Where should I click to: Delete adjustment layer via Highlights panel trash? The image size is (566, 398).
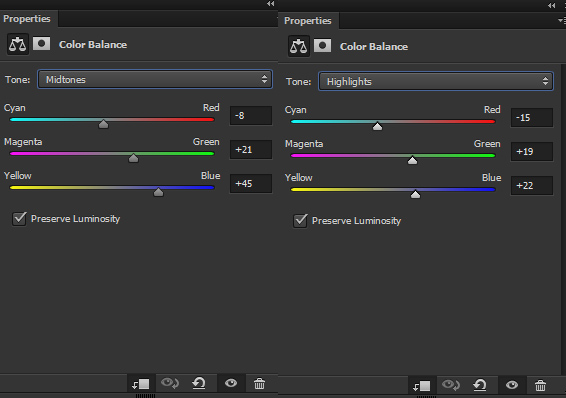point(540,386)
